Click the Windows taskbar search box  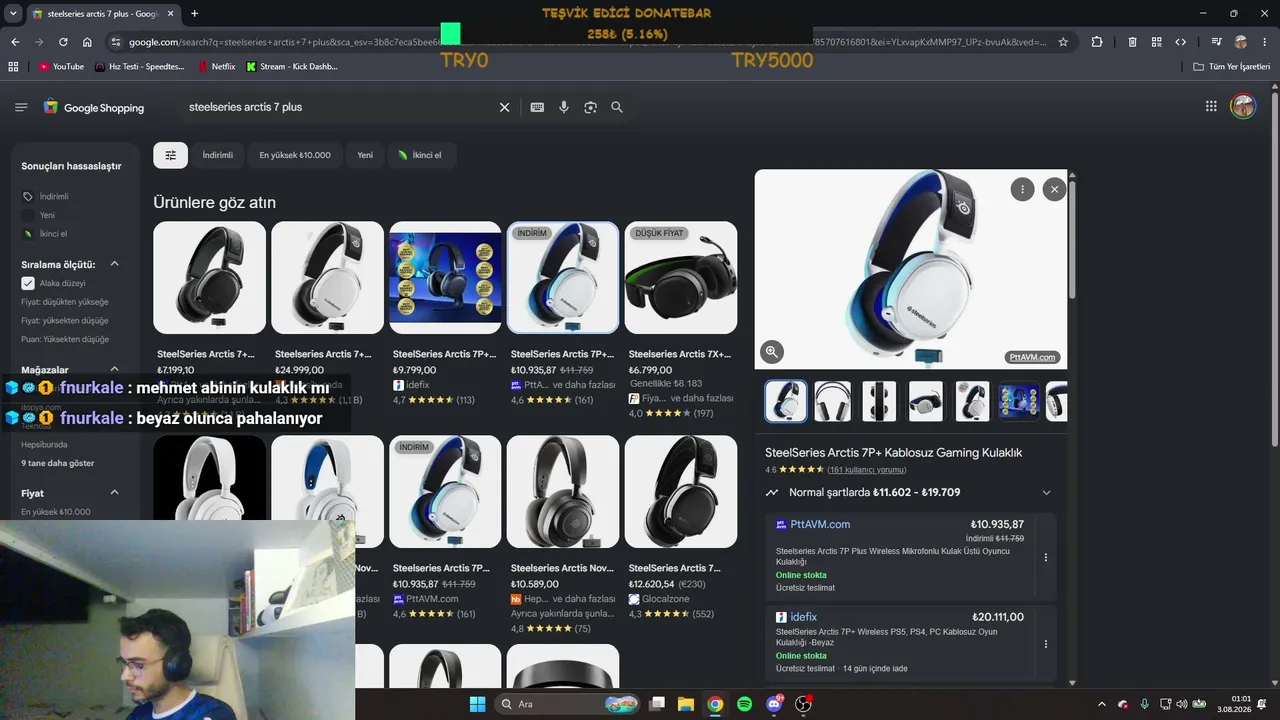pos(569,704)
